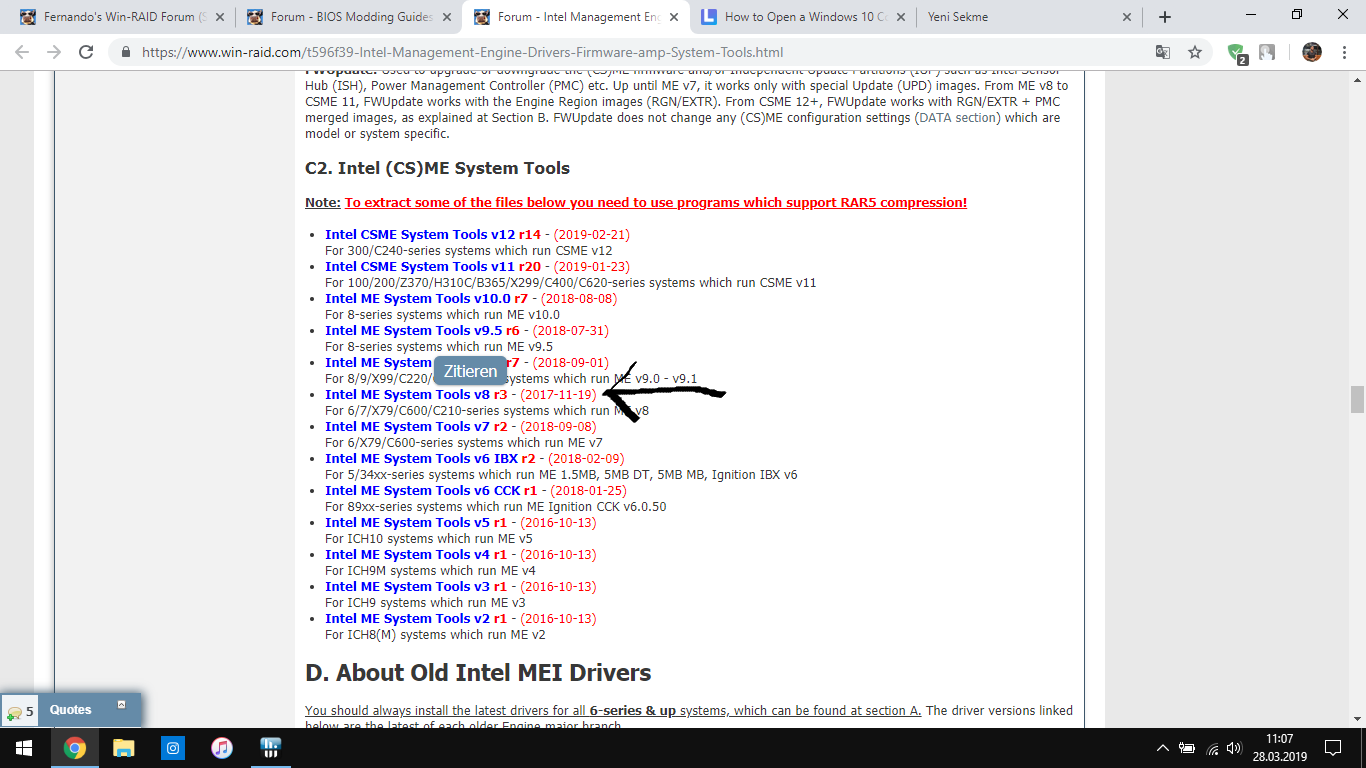Screen dimensions: 1366x768
Task: Click the Zitieren quote popup button
Action: coord(470,371)
